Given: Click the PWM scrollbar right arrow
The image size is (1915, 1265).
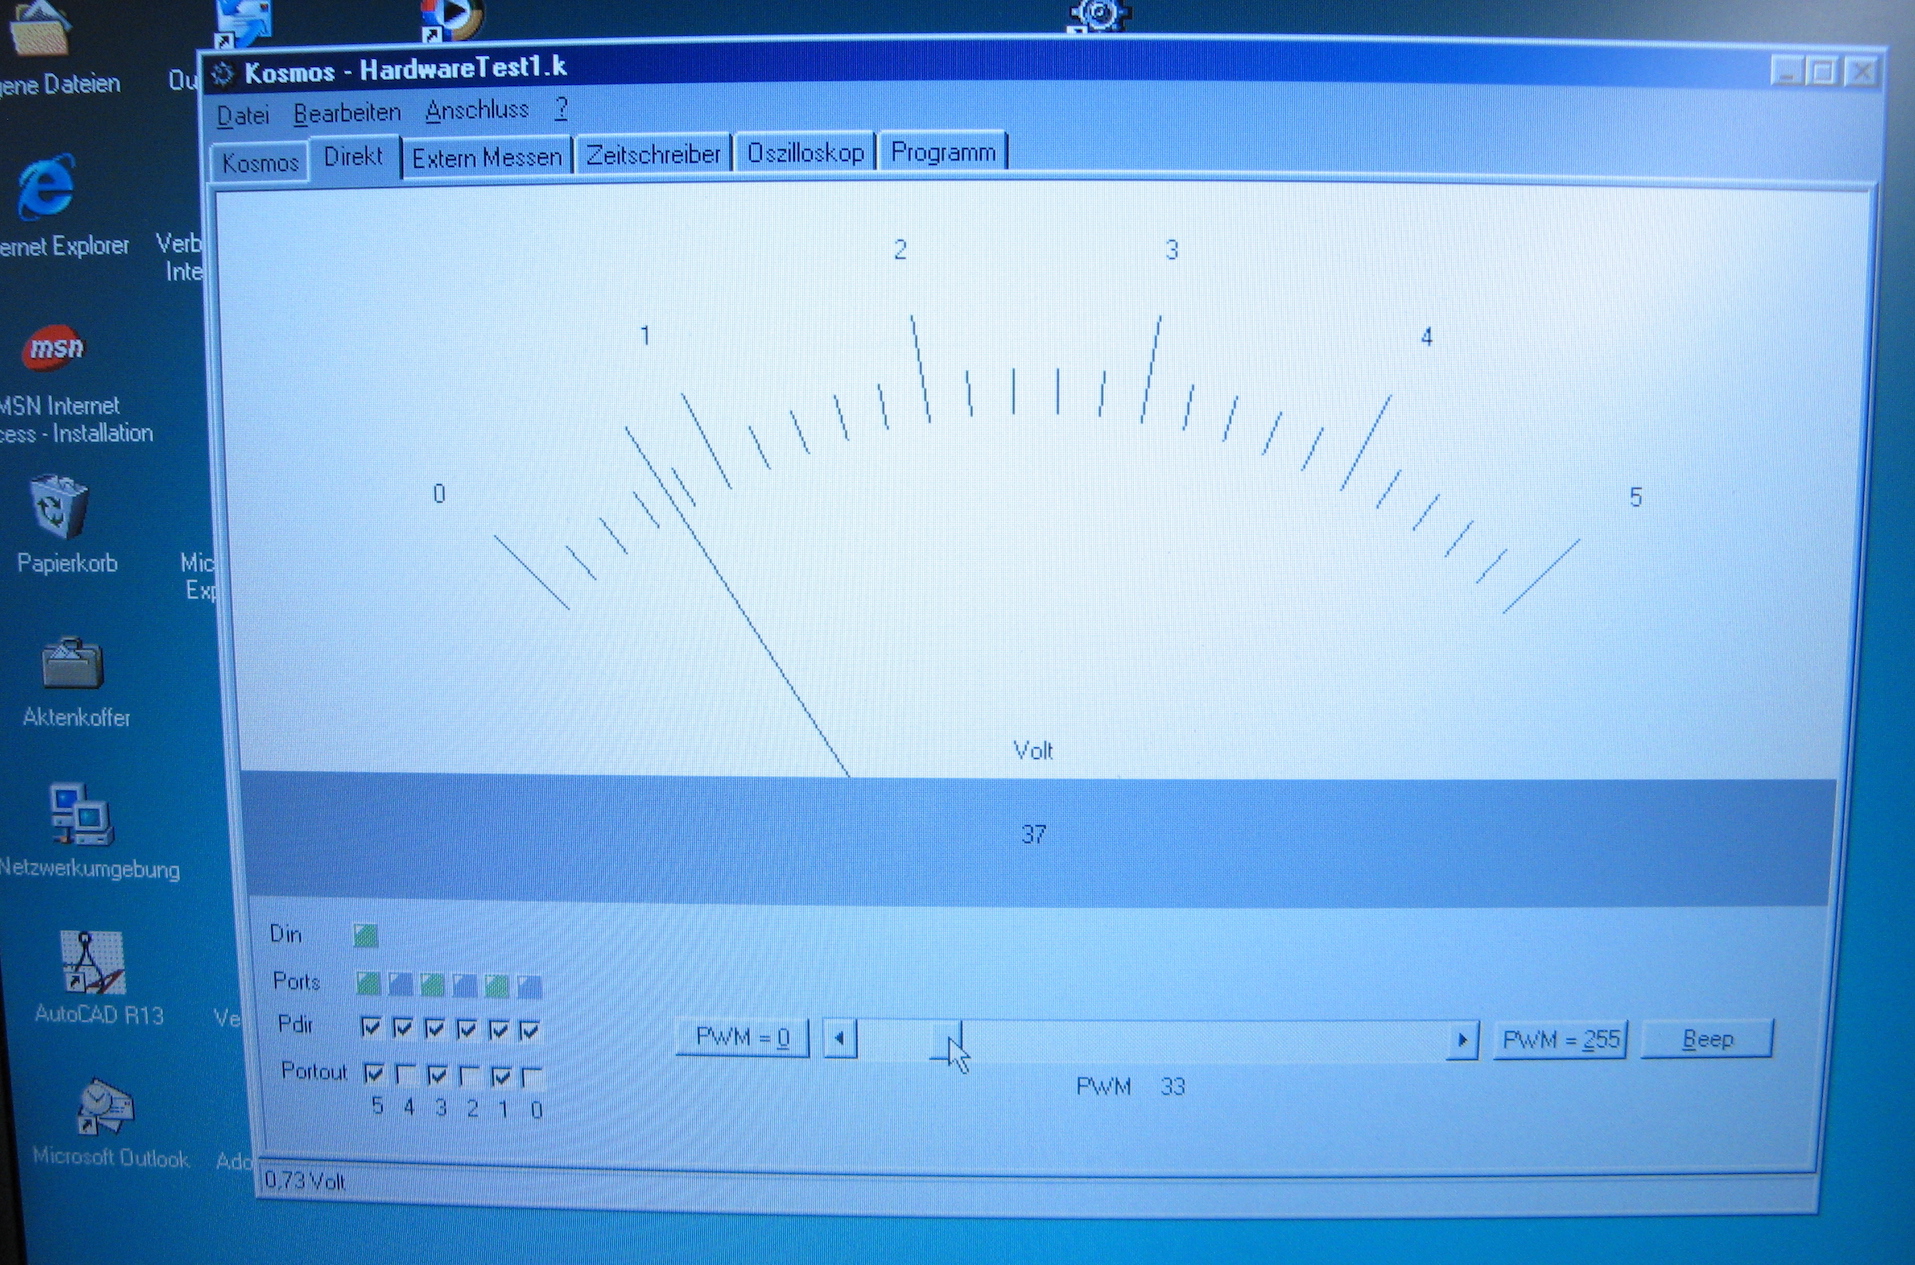Looking at the screenshot, I should tap(1462, 1040).
